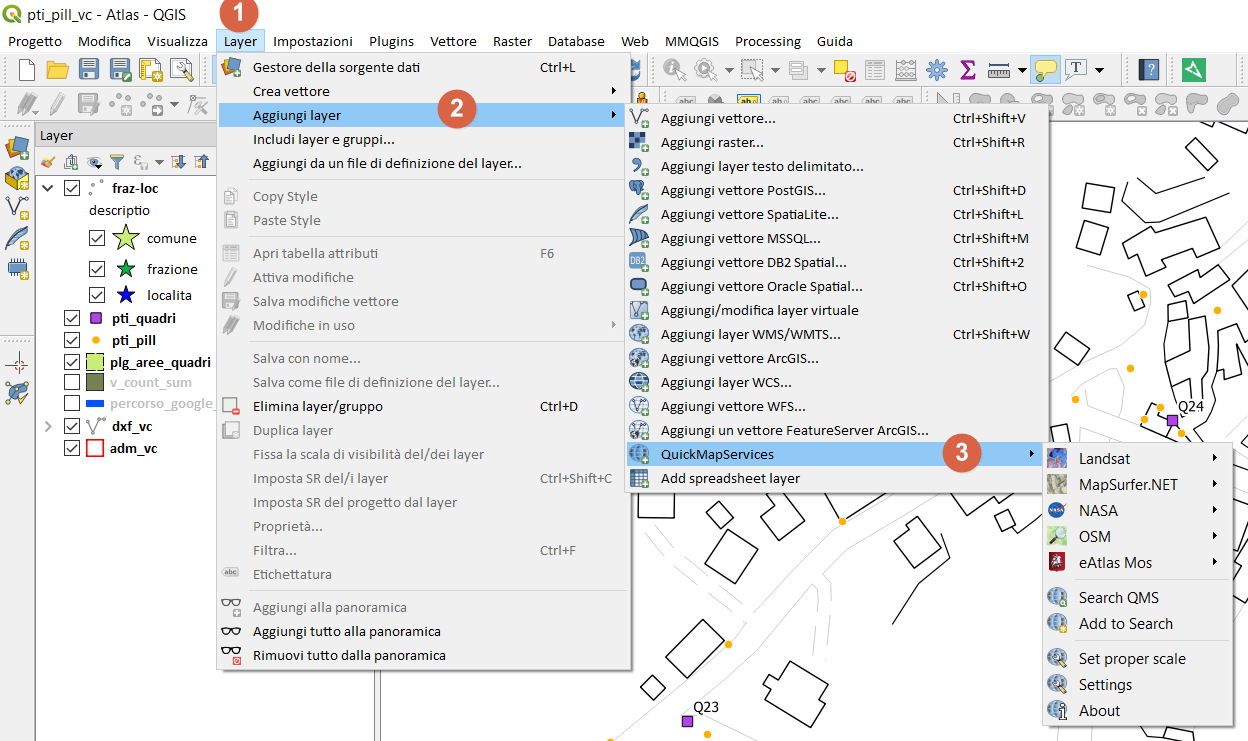Click the text annotation T toolbar icon
This screenshot has height=741, width=1248.
coord(1076,68)
